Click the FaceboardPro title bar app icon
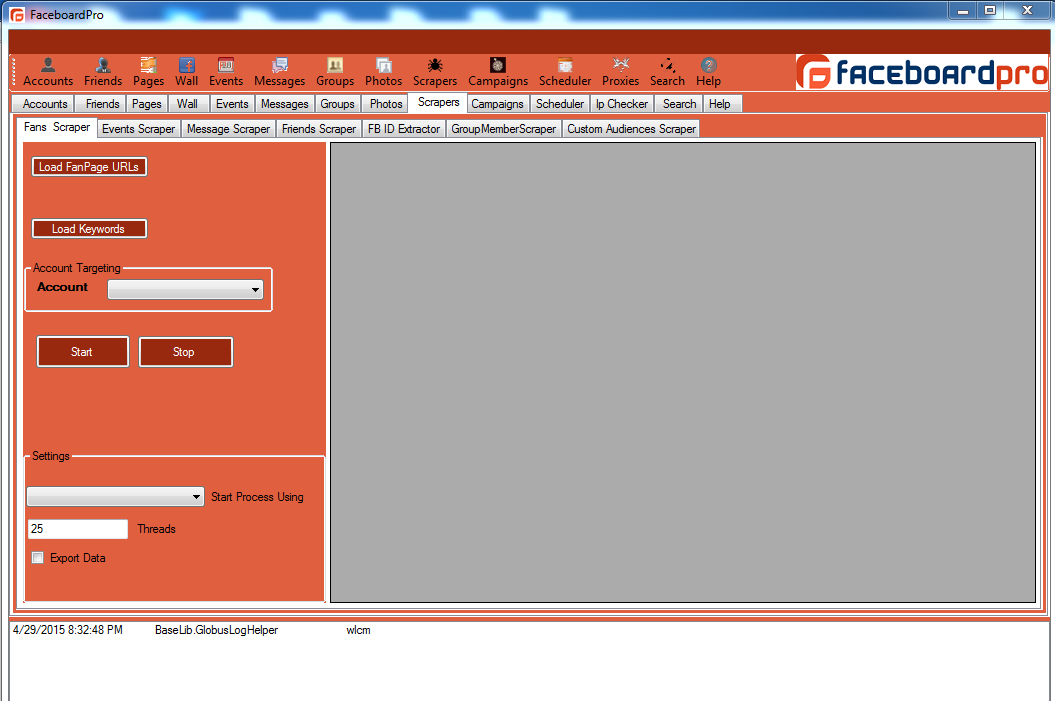 pos(17,15)
